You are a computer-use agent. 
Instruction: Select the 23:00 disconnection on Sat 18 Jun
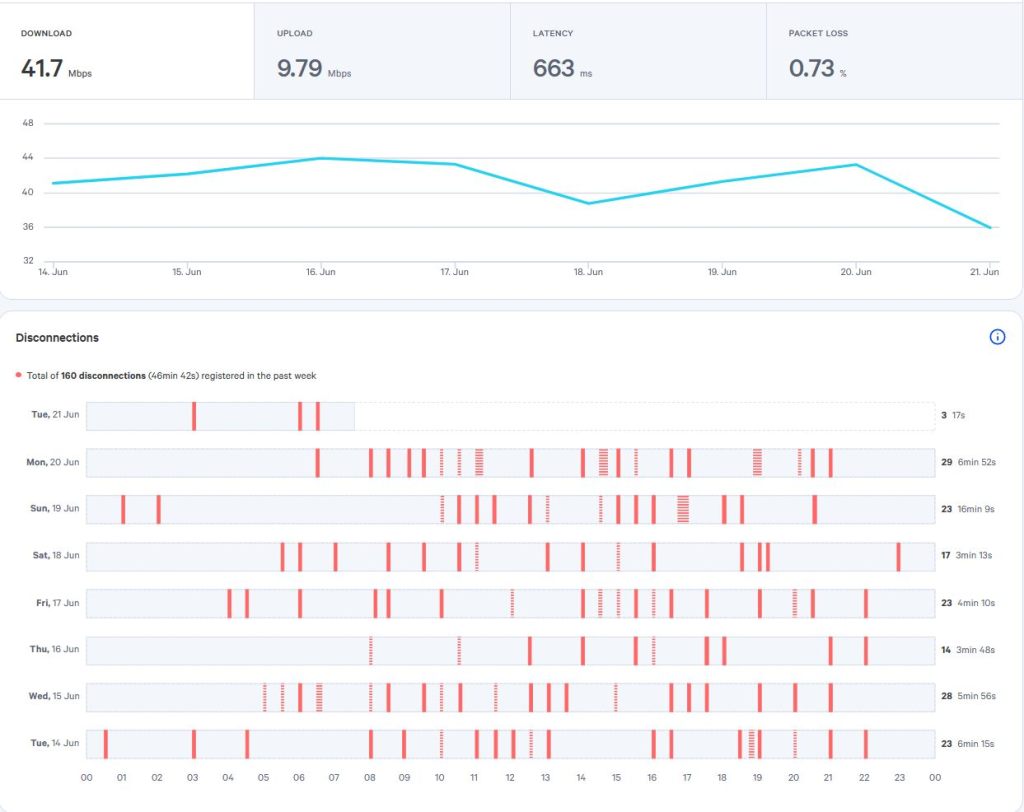[898, 556]
